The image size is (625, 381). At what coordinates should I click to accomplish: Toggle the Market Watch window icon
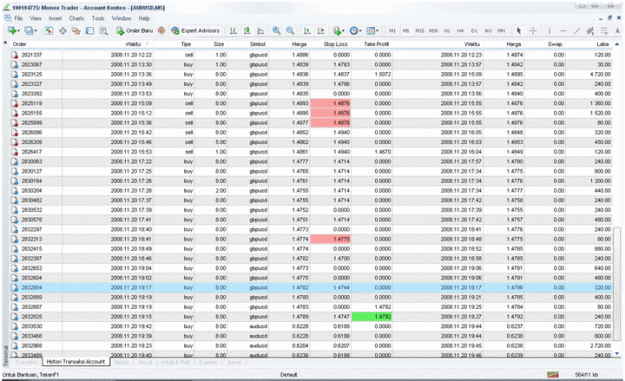click(49, 31)
